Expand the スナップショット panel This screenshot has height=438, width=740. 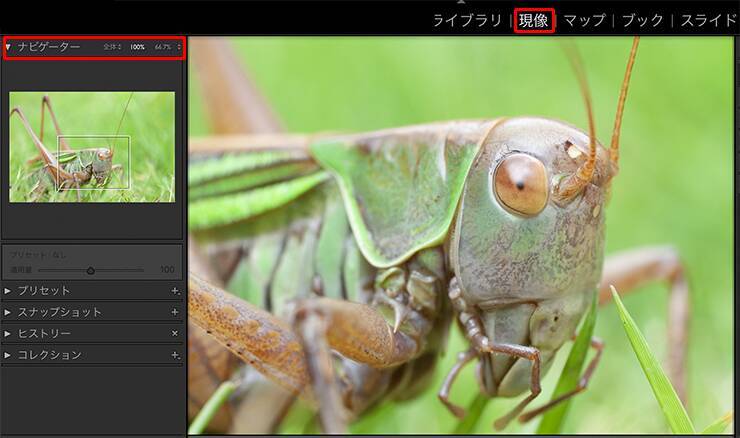[9, 312]
